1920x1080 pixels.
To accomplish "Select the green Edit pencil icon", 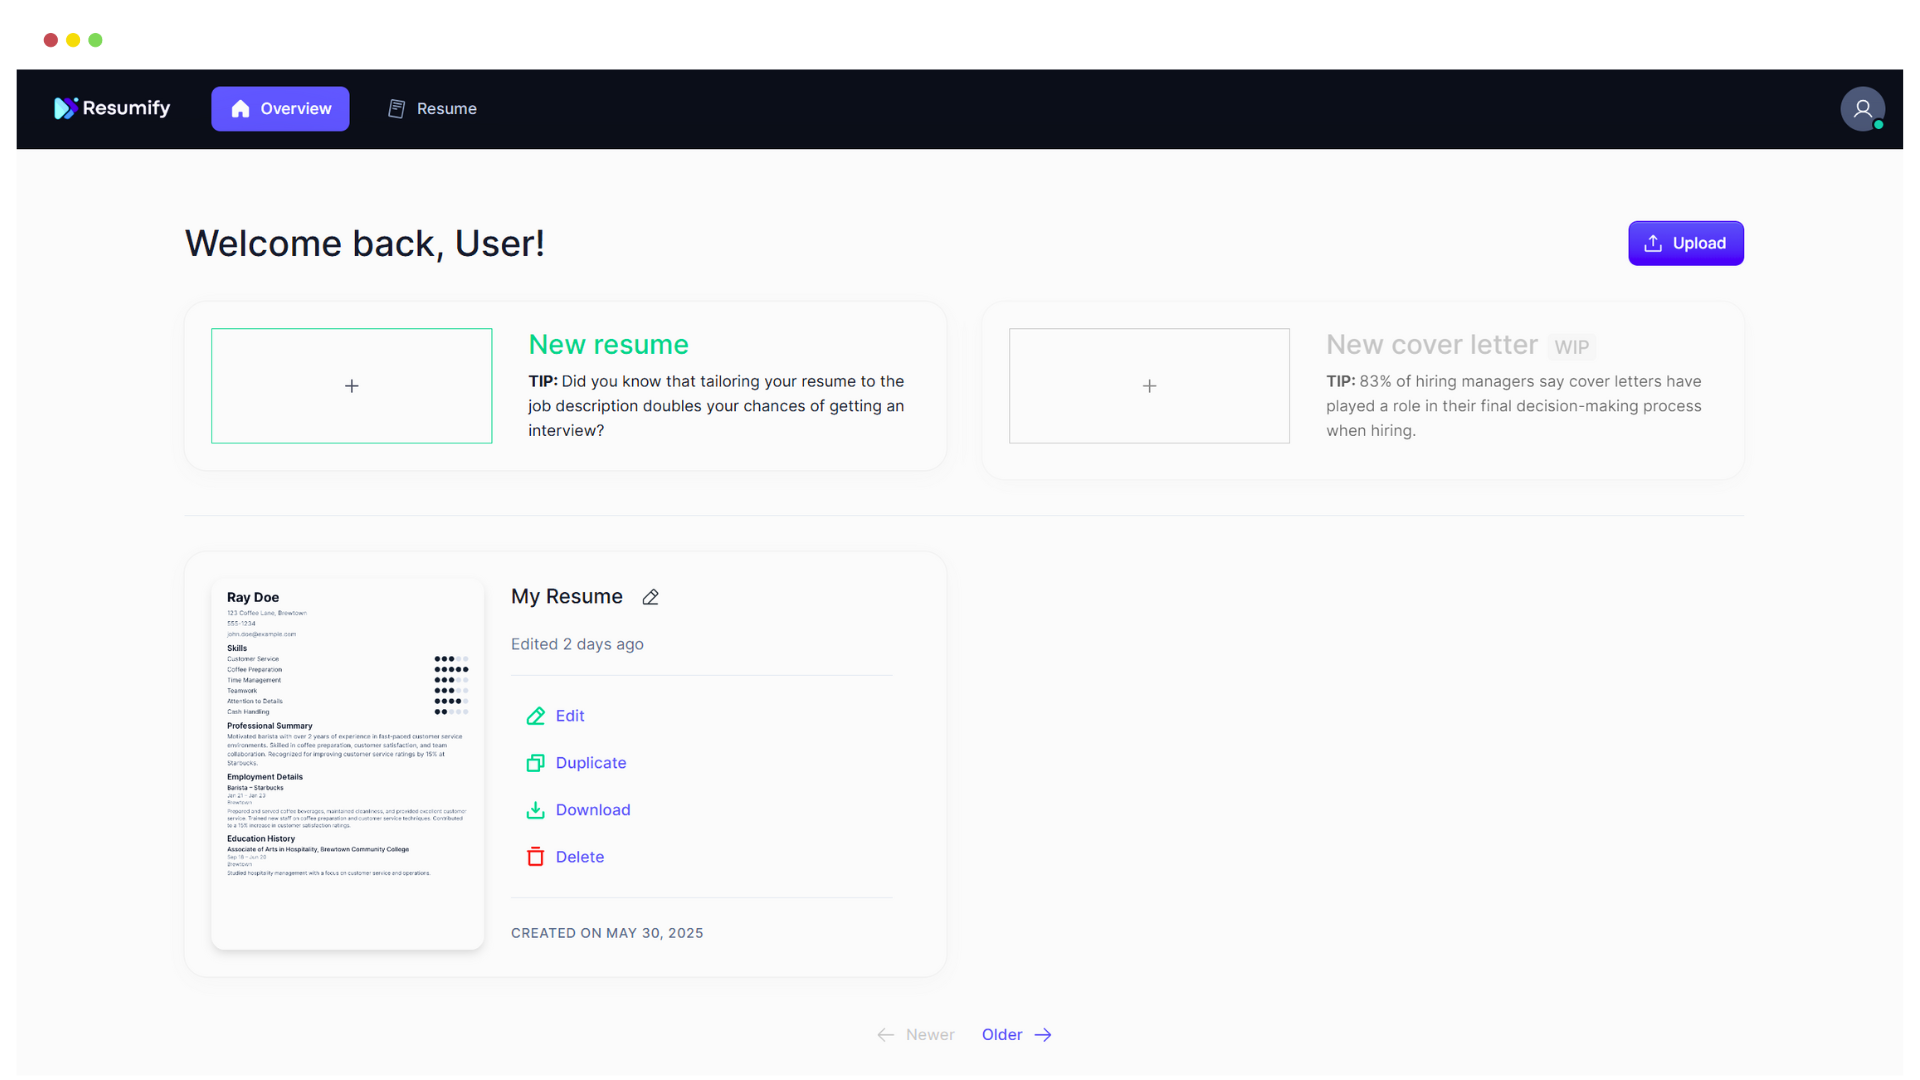I will [x=535, y=716].
